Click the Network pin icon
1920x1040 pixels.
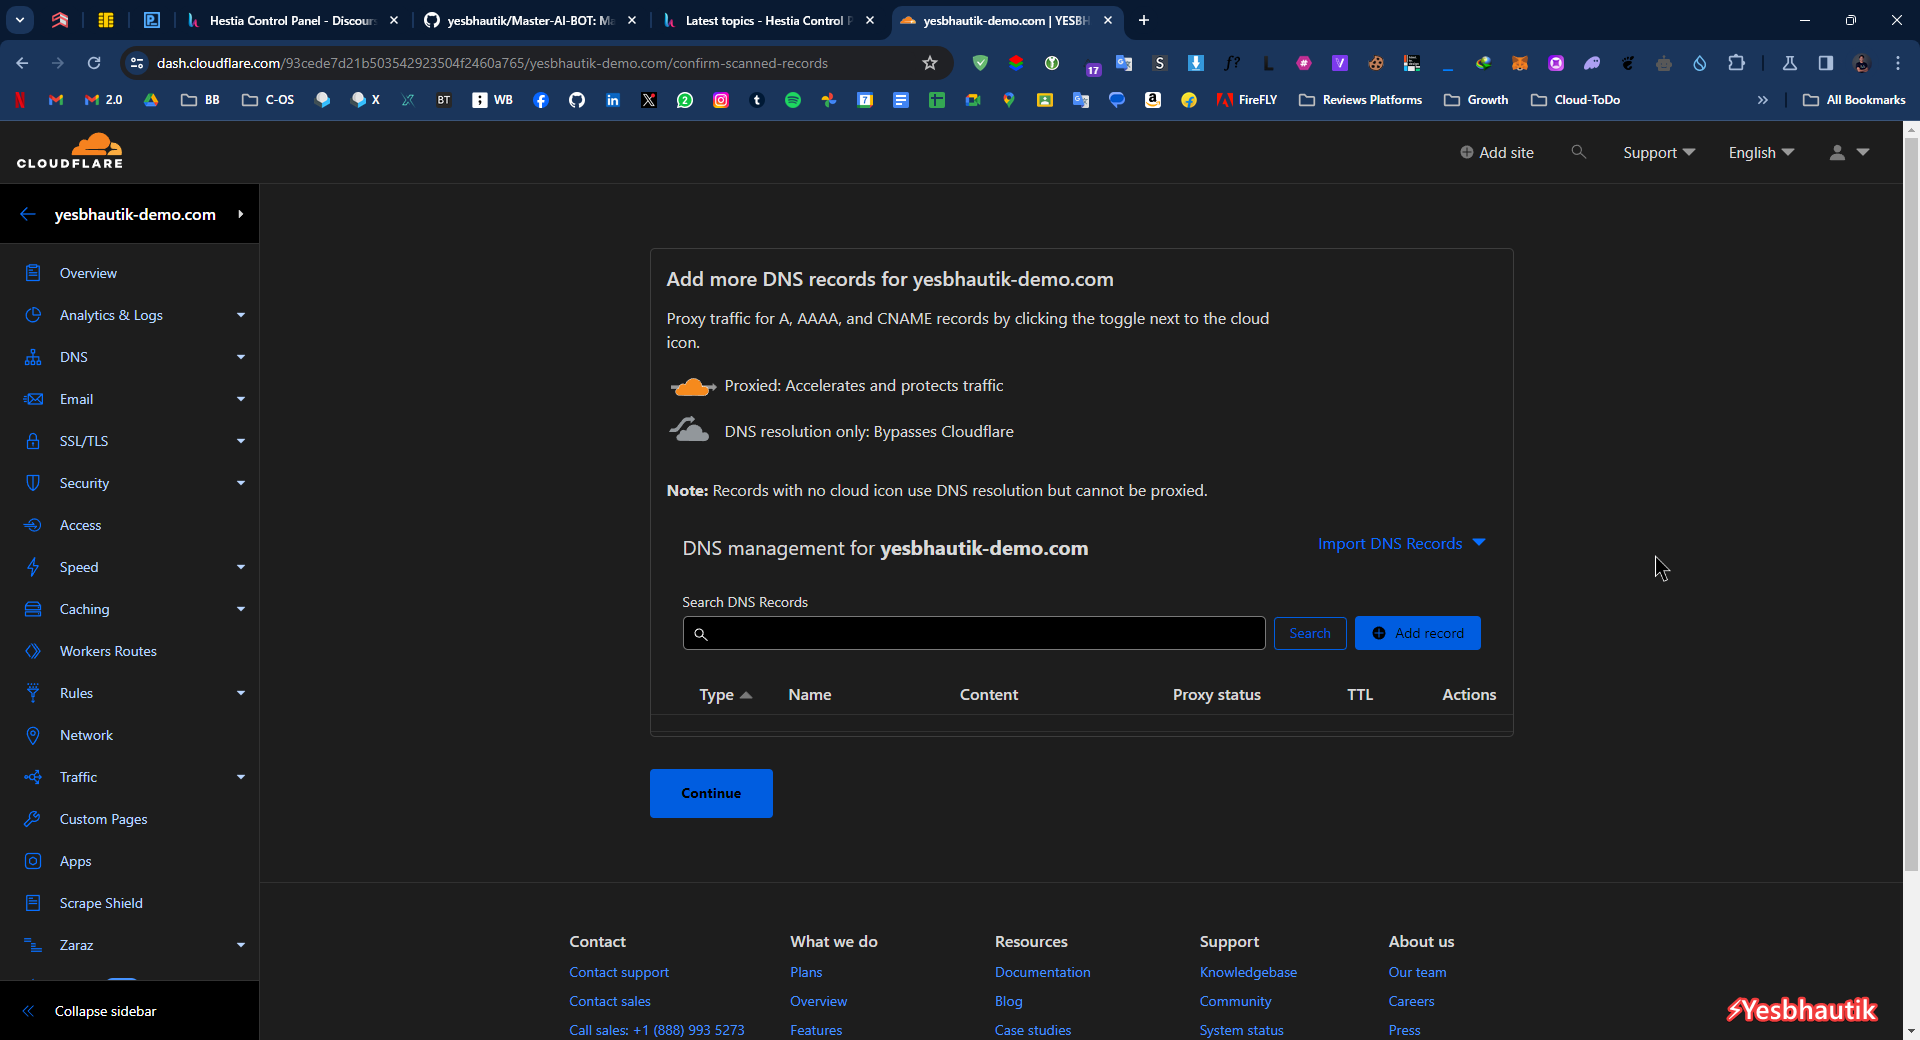[x=33, y=735]
